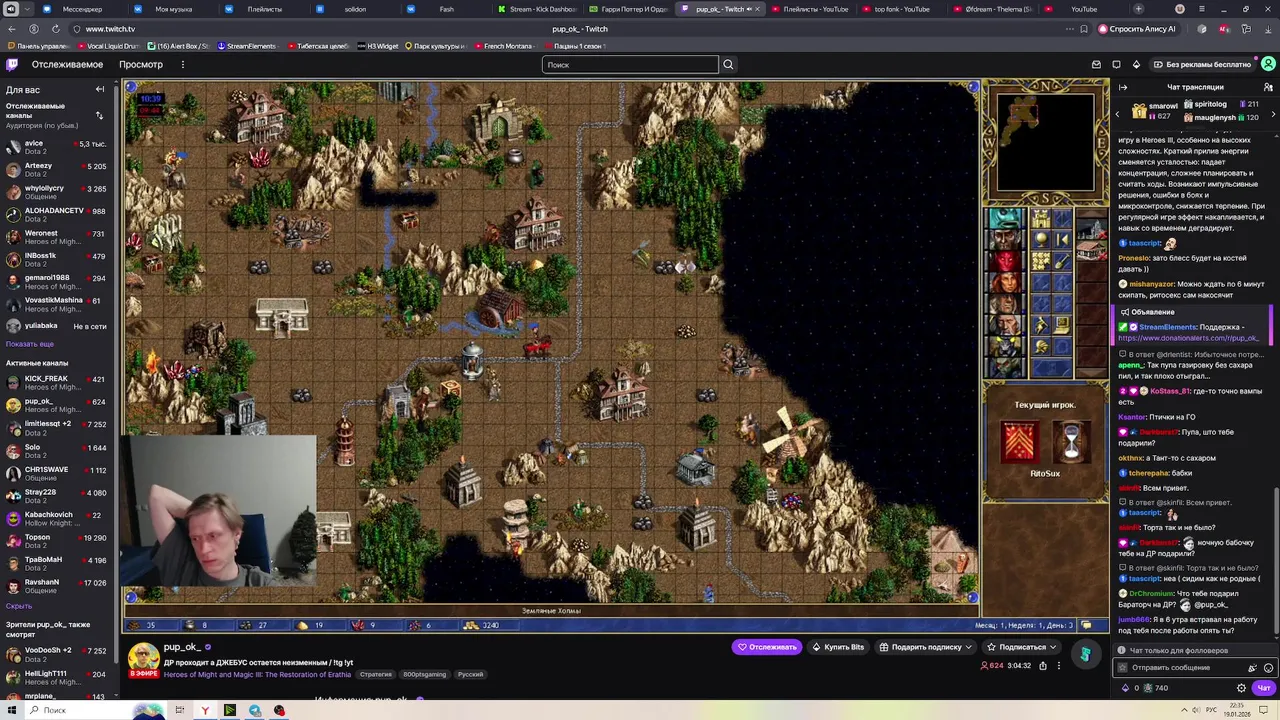
Task: Go back in browser
Action: [12, 29]
